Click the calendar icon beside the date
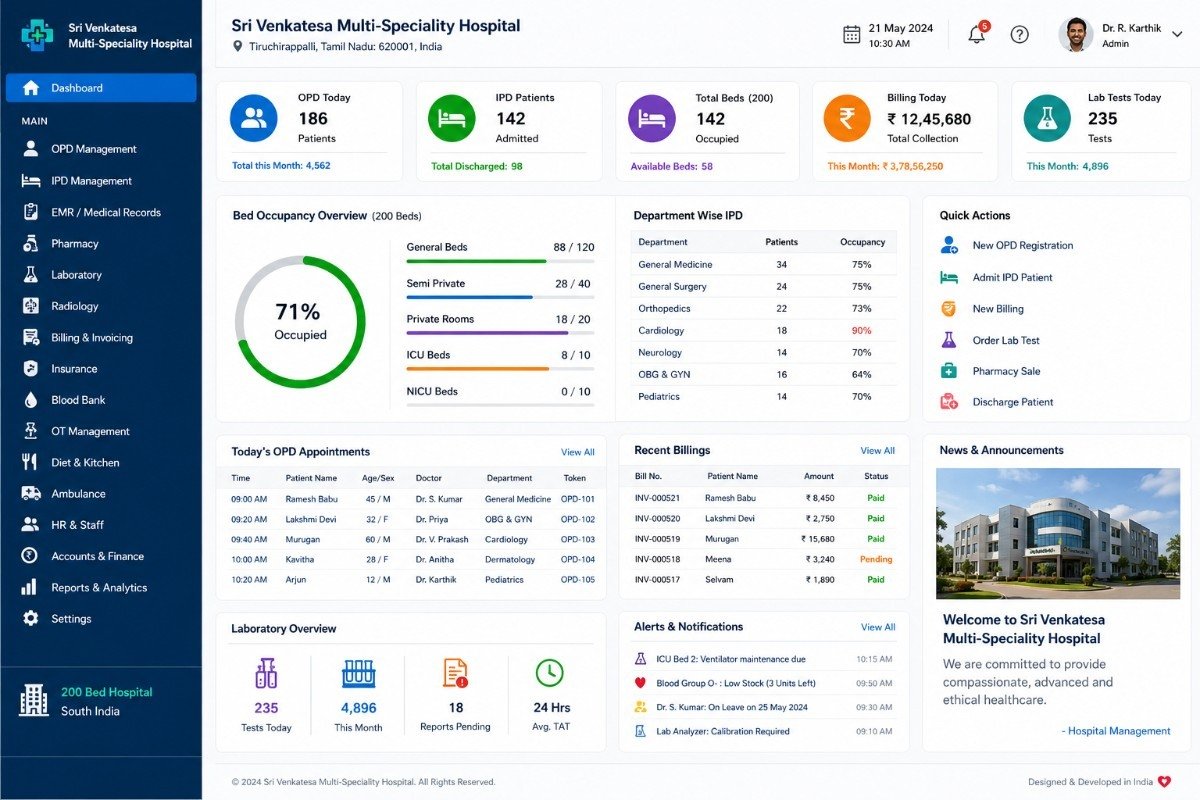Viewport: 1200px width, 800px height. point(852,35)
